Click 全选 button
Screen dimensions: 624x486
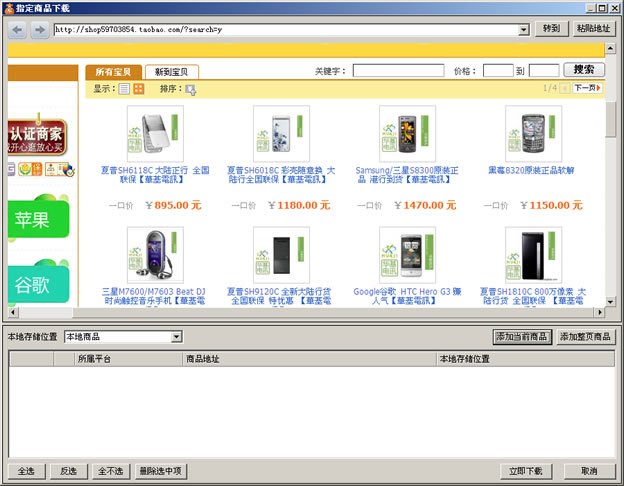point(26,471)
